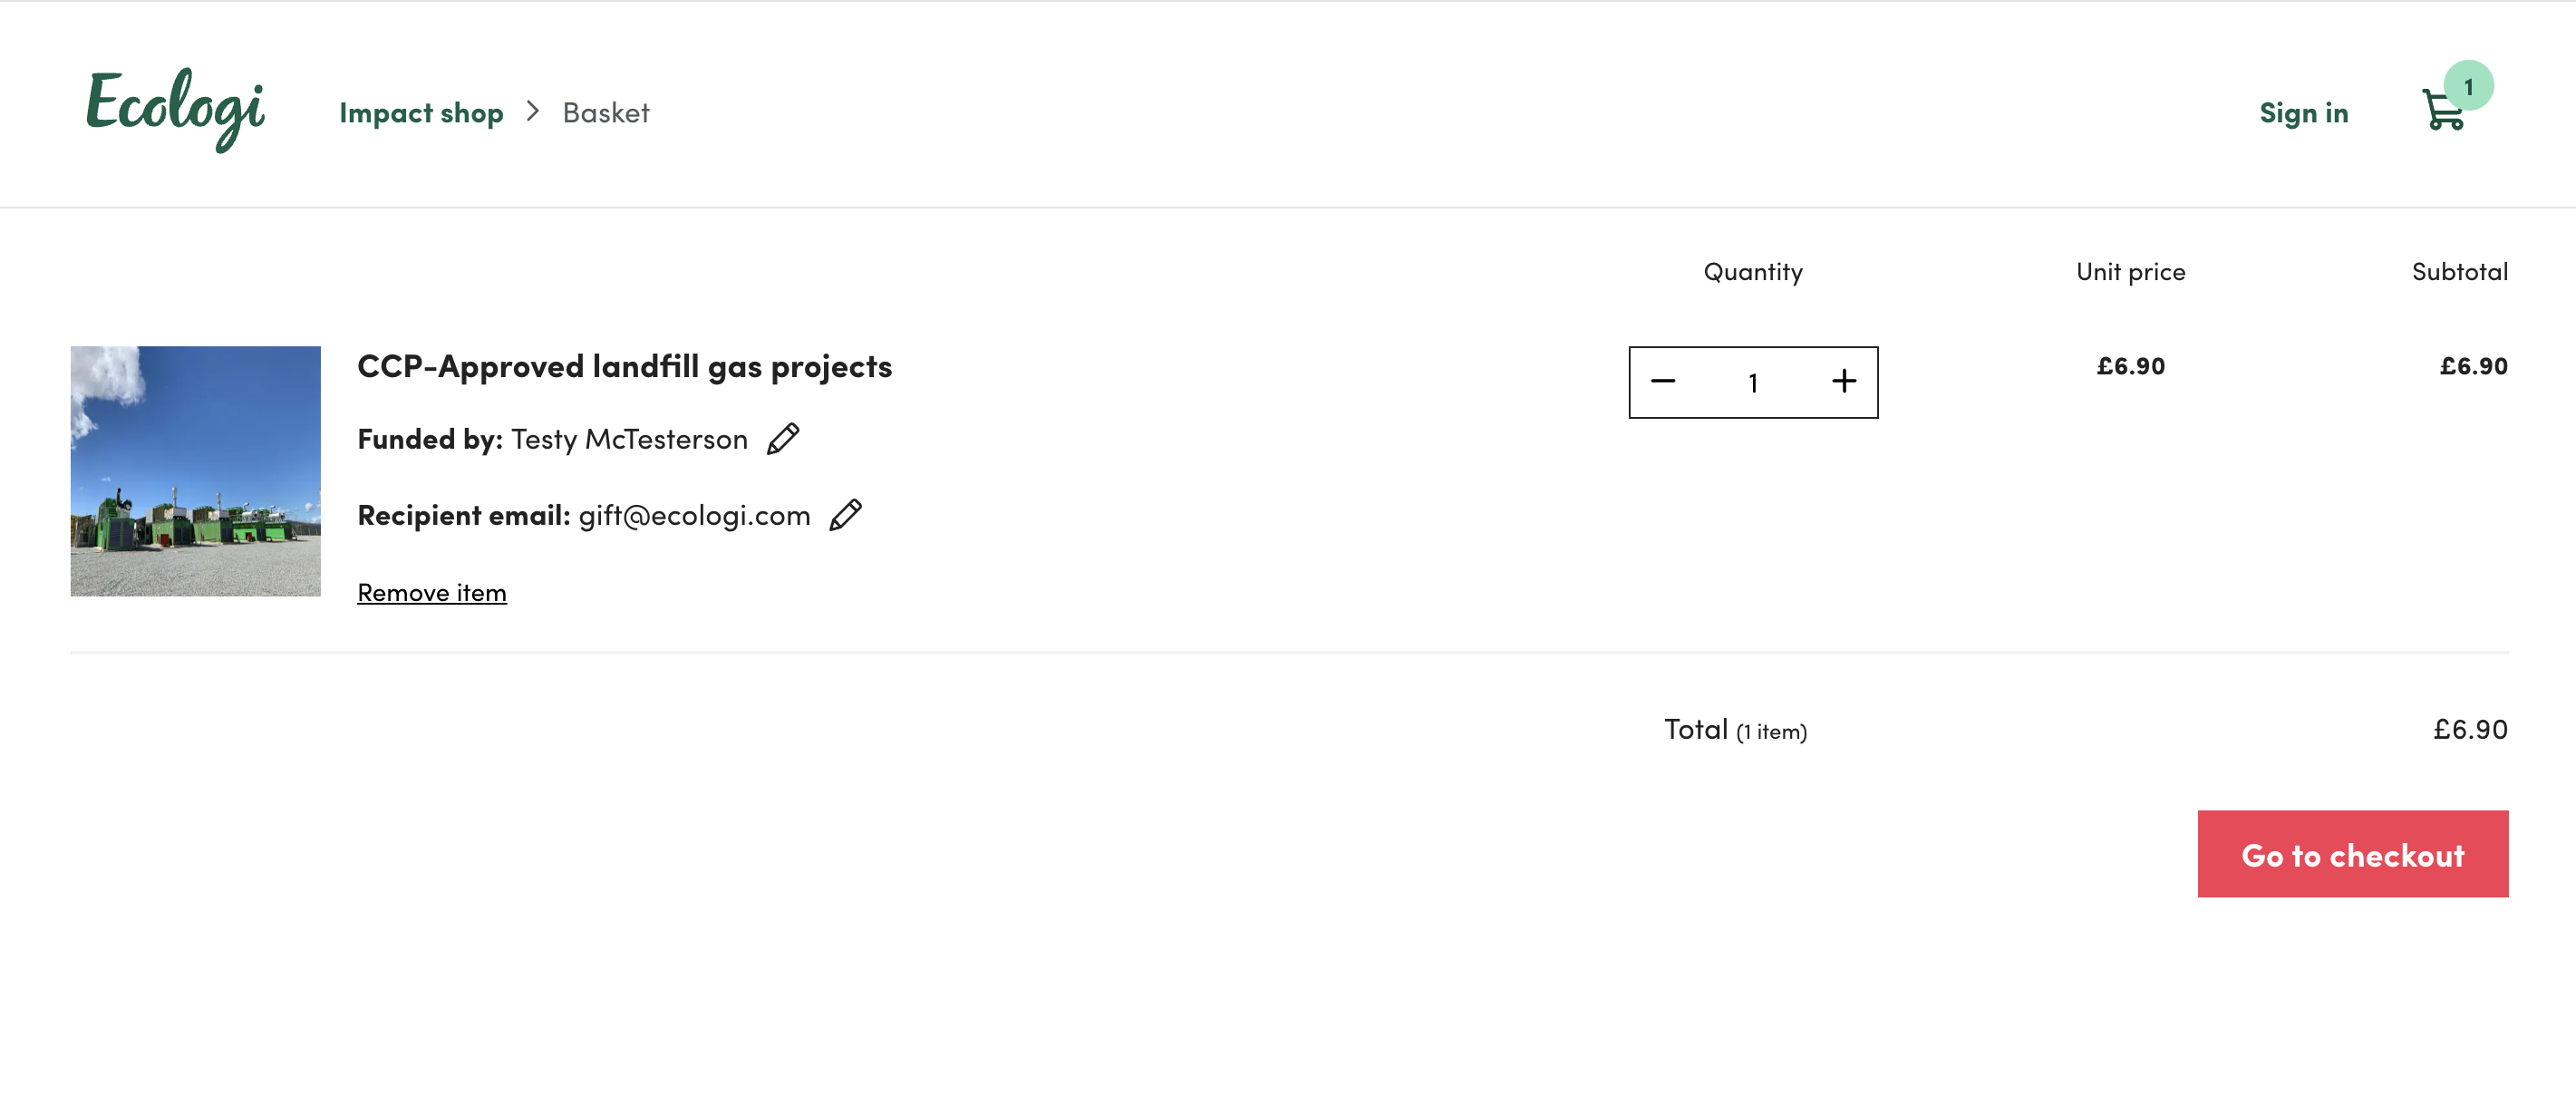Screen dimensions: 2576x1115
Task: Click the Remove item link
Action: (x=432, y=593)
